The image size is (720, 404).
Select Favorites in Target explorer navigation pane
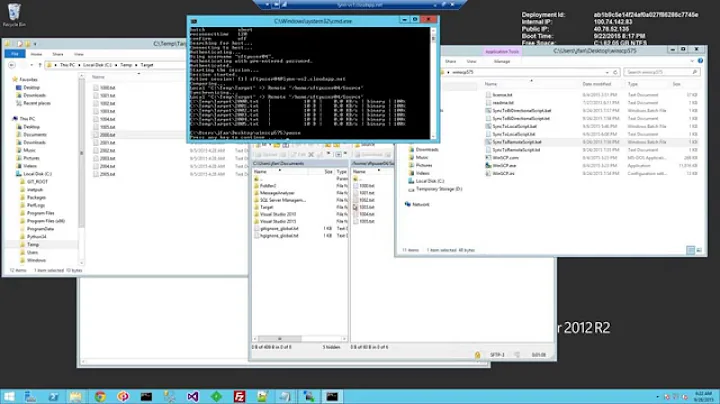[28, 79]
